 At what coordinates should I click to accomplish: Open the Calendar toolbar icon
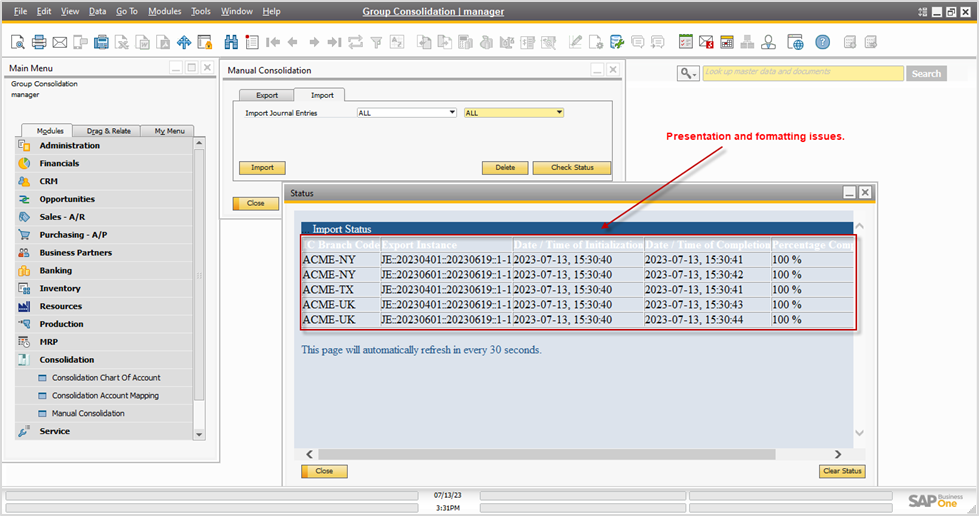click(x=727, y=42)
